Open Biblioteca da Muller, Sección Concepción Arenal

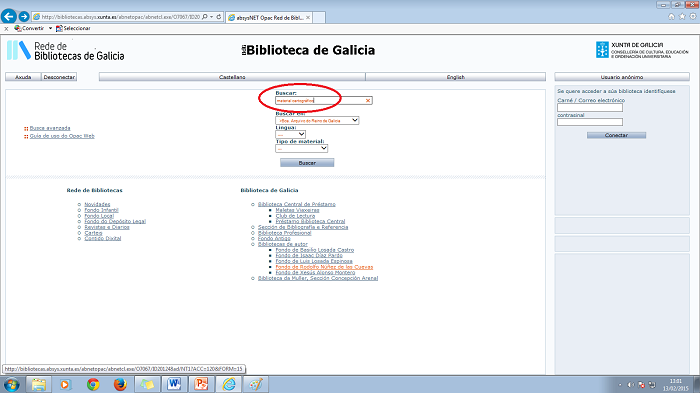318,278
